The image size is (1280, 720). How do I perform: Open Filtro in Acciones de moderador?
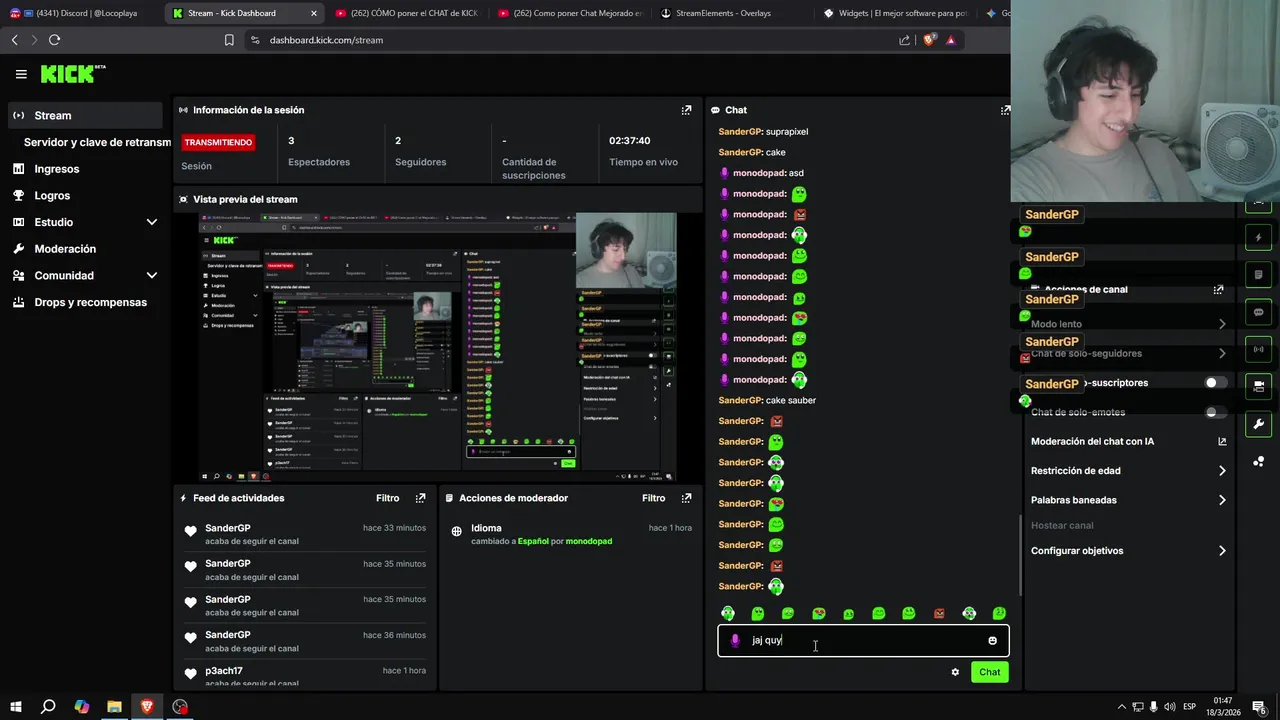[653, 498]
